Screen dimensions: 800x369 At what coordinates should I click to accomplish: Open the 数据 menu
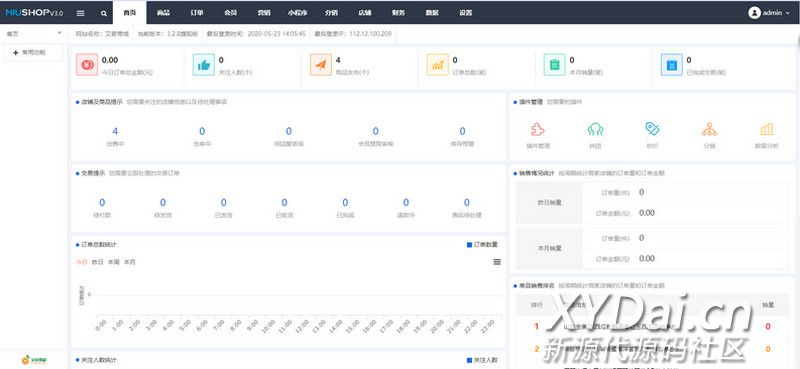coord(432,13)
